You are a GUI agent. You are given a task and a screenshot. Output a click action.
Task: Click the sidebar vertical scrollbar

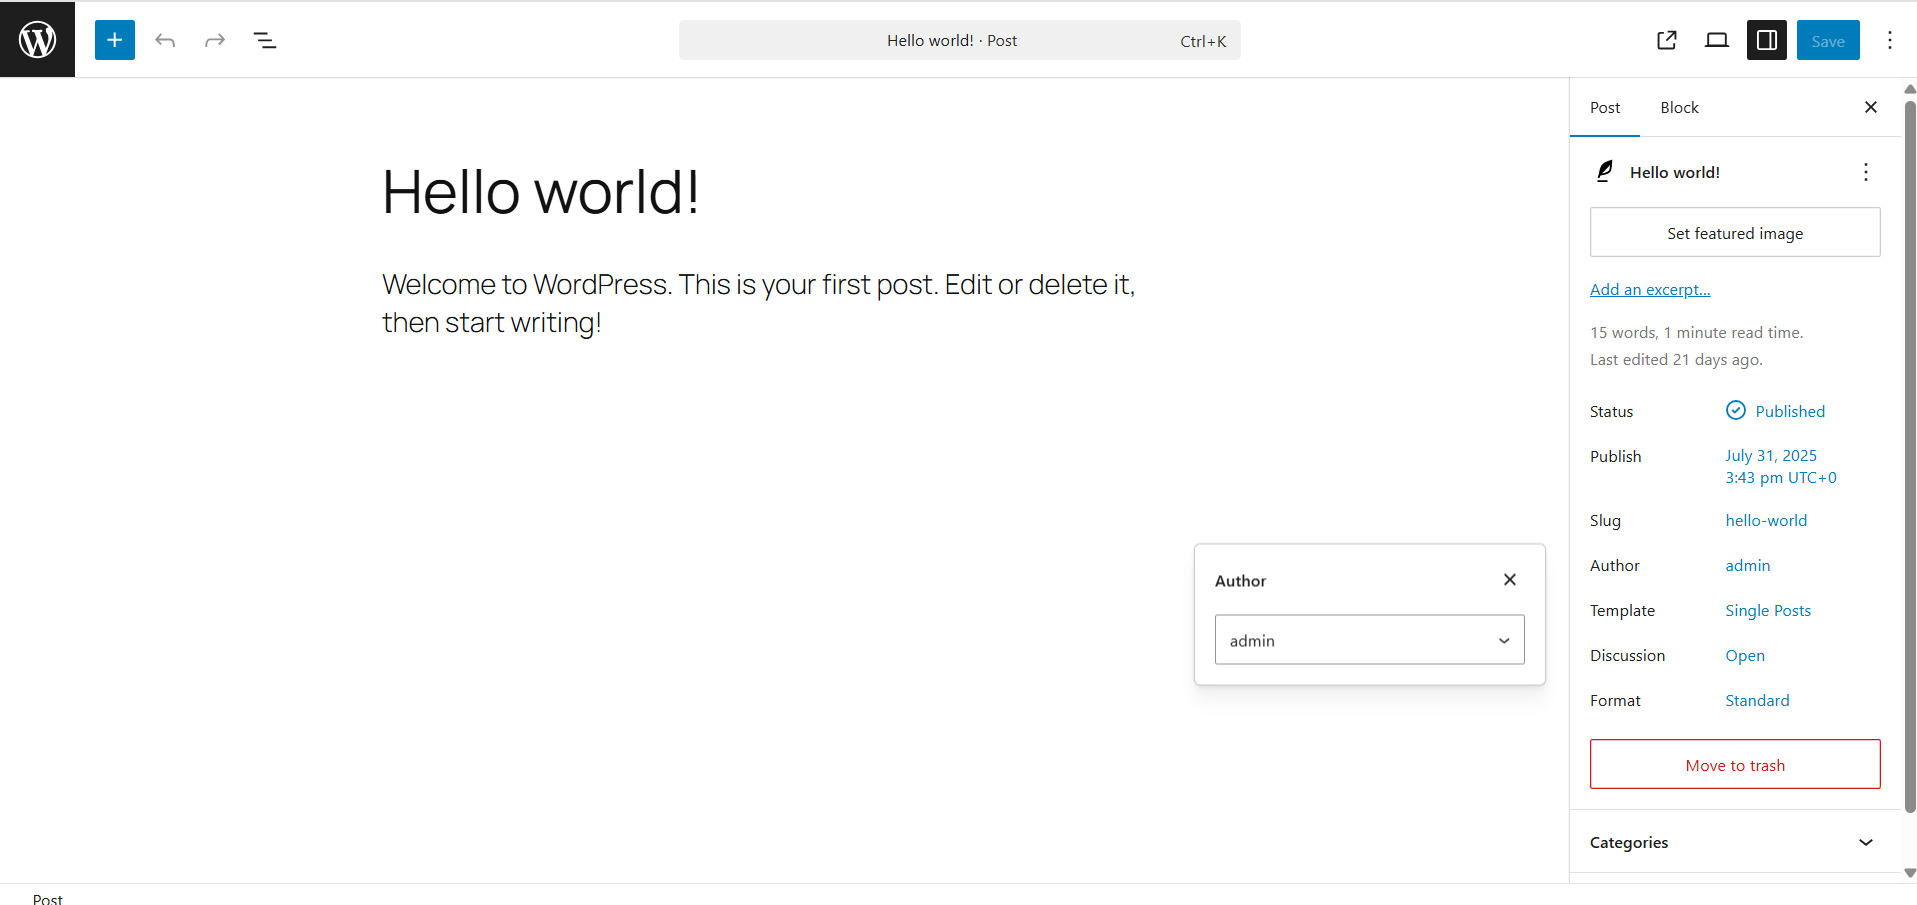click(1910, 455)
